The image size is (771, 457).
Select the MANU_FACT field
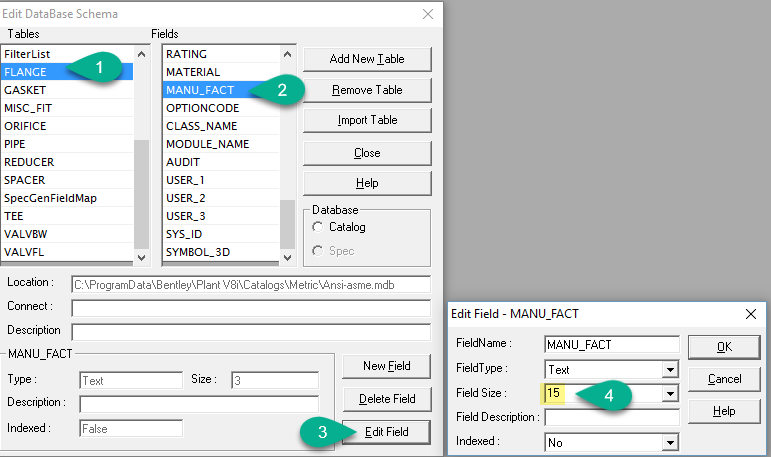coord(221,90)
